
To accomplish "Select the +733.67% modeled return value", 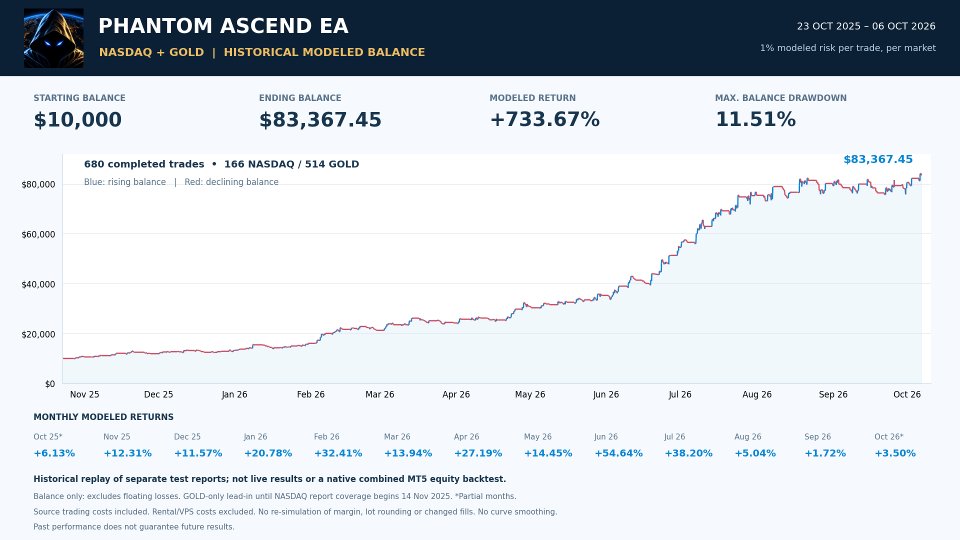I will click(x=544, y=119).
